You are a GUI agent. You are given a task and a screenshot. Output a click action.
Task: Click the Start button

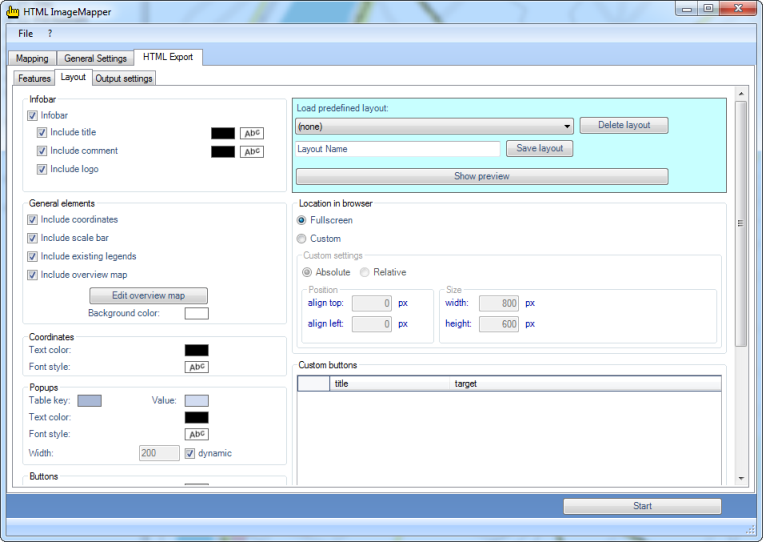(642, 506)
